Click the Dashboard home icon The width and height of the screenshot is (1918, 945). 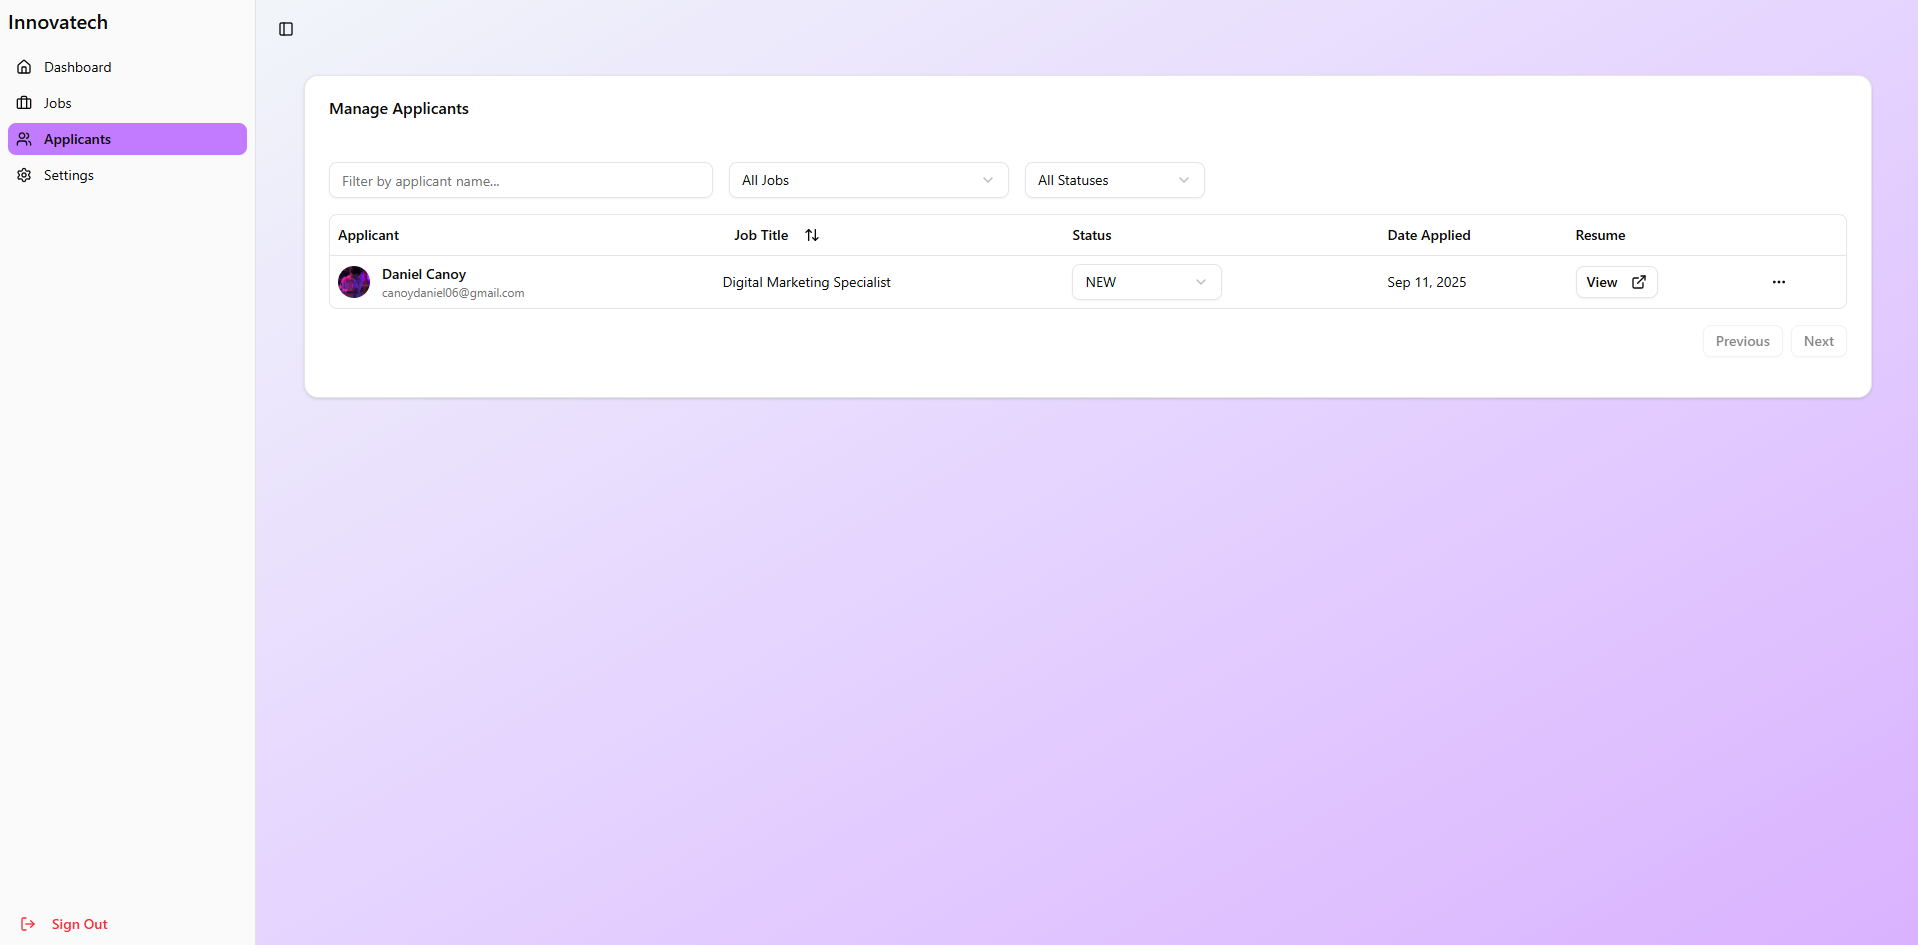pos(24,67)
